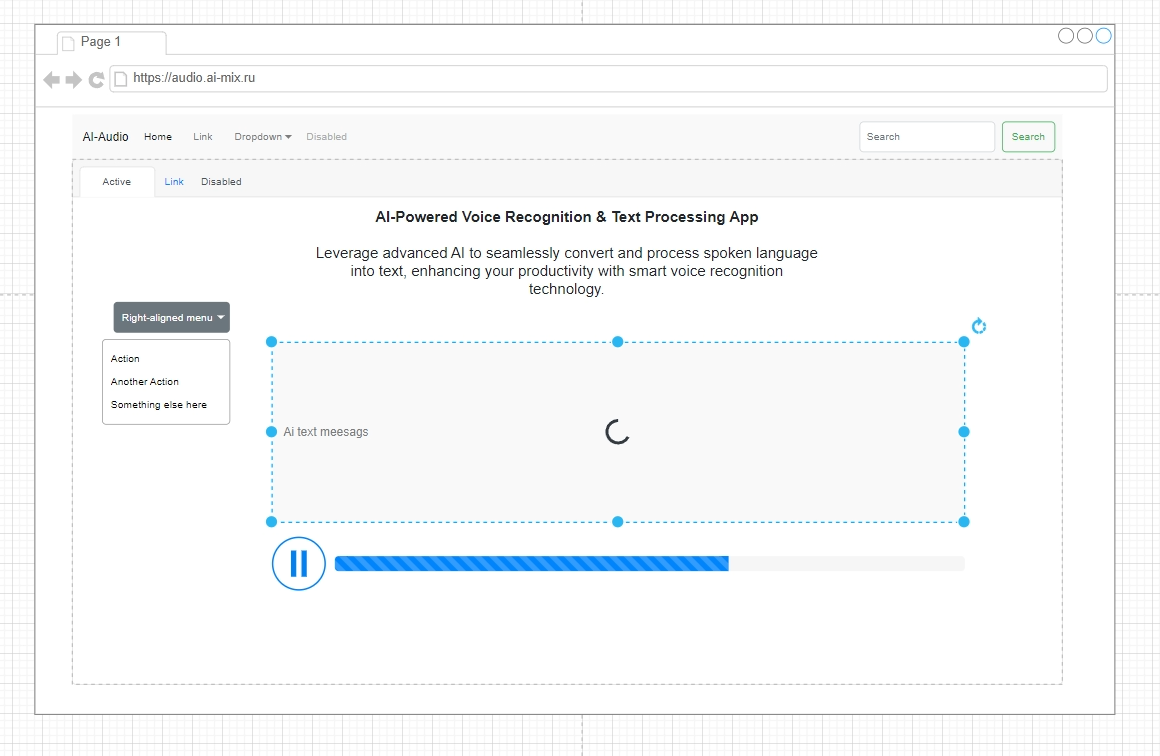Viewport: 1160px width, 756px height.
Task: Click the Disabled navbar item
Action: point(326,137)
